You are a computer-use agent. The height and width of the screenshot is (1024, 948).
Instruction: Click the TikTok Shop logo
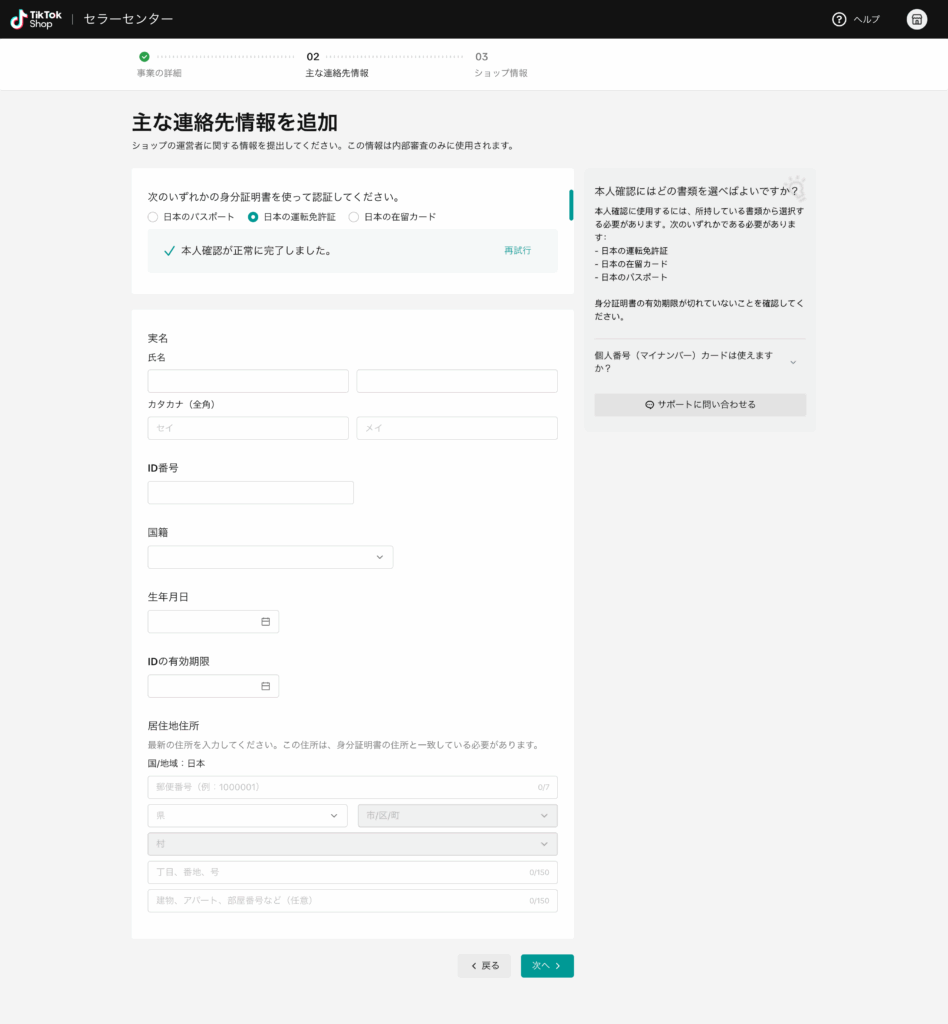tap(36, 19)
